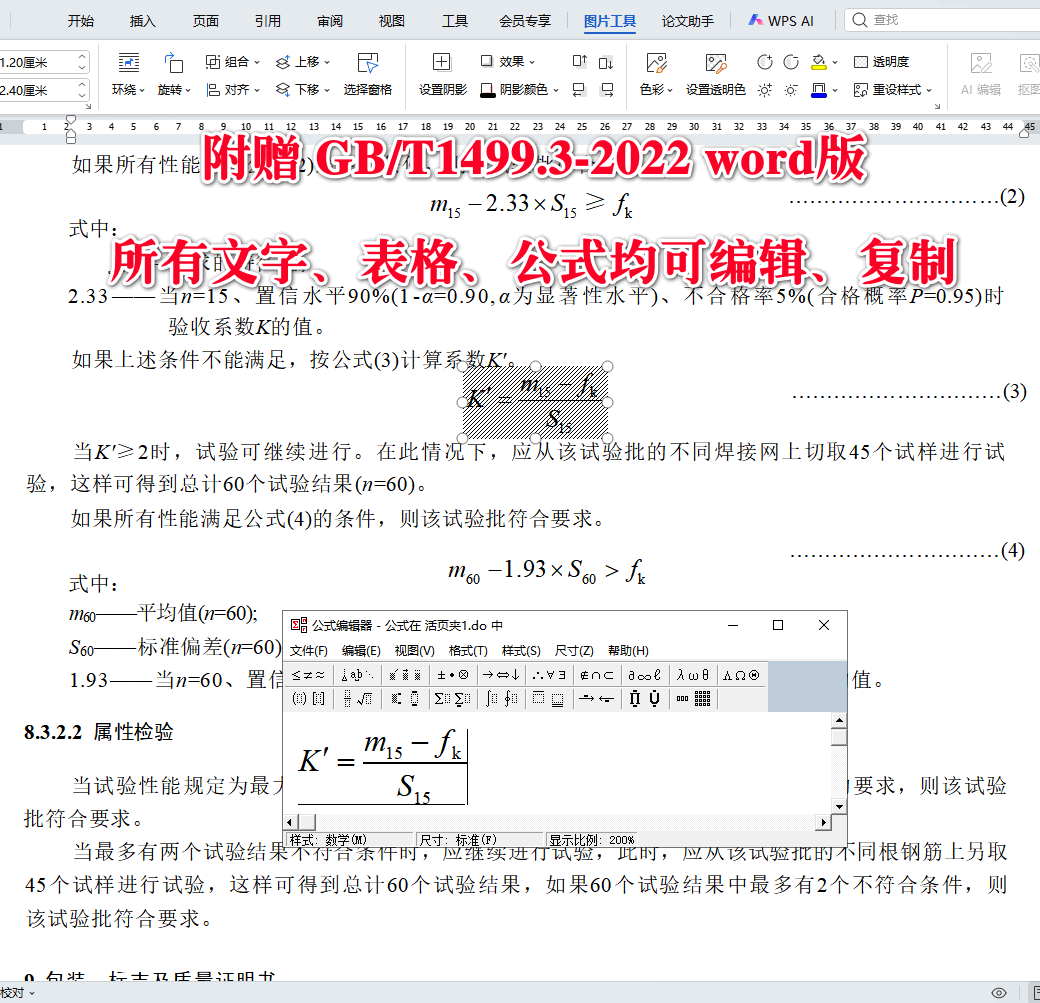Switch to the 视图 ribbon tab
The image size is (1040, 1003).
(x=391, y=21)
